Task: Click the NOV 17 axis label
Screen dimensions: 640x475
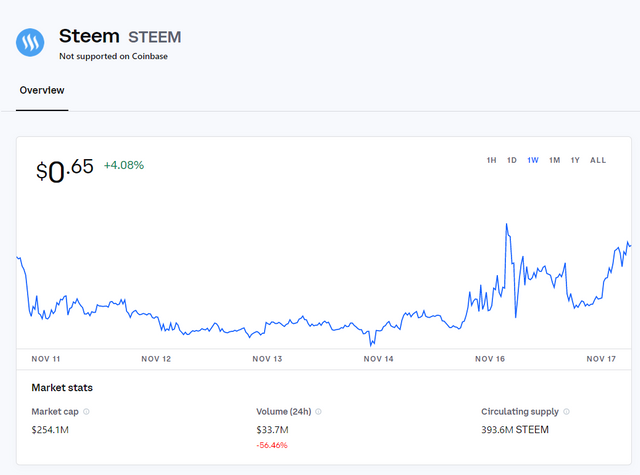Action: pos(601,359)
